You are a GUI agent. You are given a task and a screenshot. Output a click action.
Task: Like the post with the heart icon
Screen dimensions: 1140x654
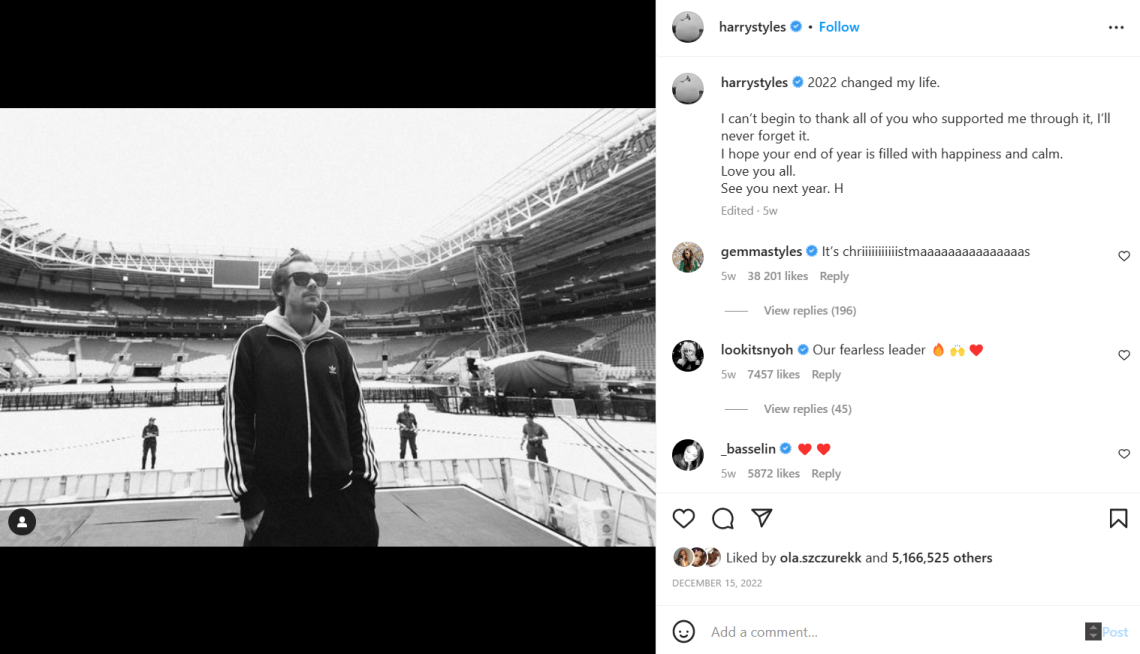pos(684,518)
